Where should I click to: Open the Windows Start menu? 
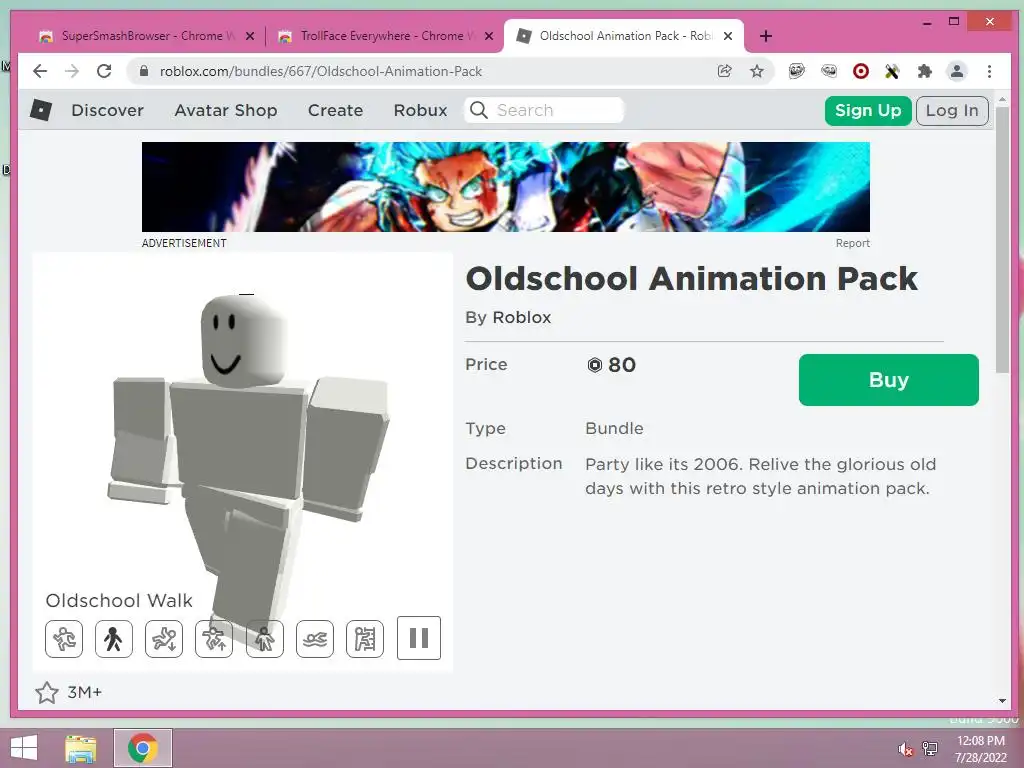click(x=24, y=748)
